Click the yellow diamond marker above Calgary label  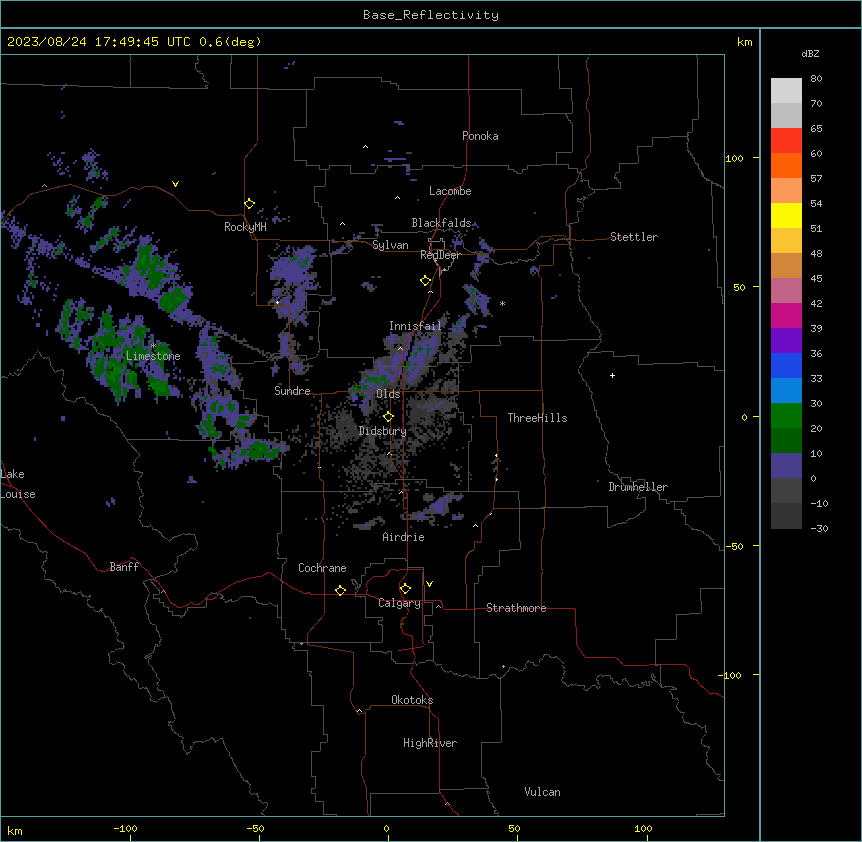405,589
